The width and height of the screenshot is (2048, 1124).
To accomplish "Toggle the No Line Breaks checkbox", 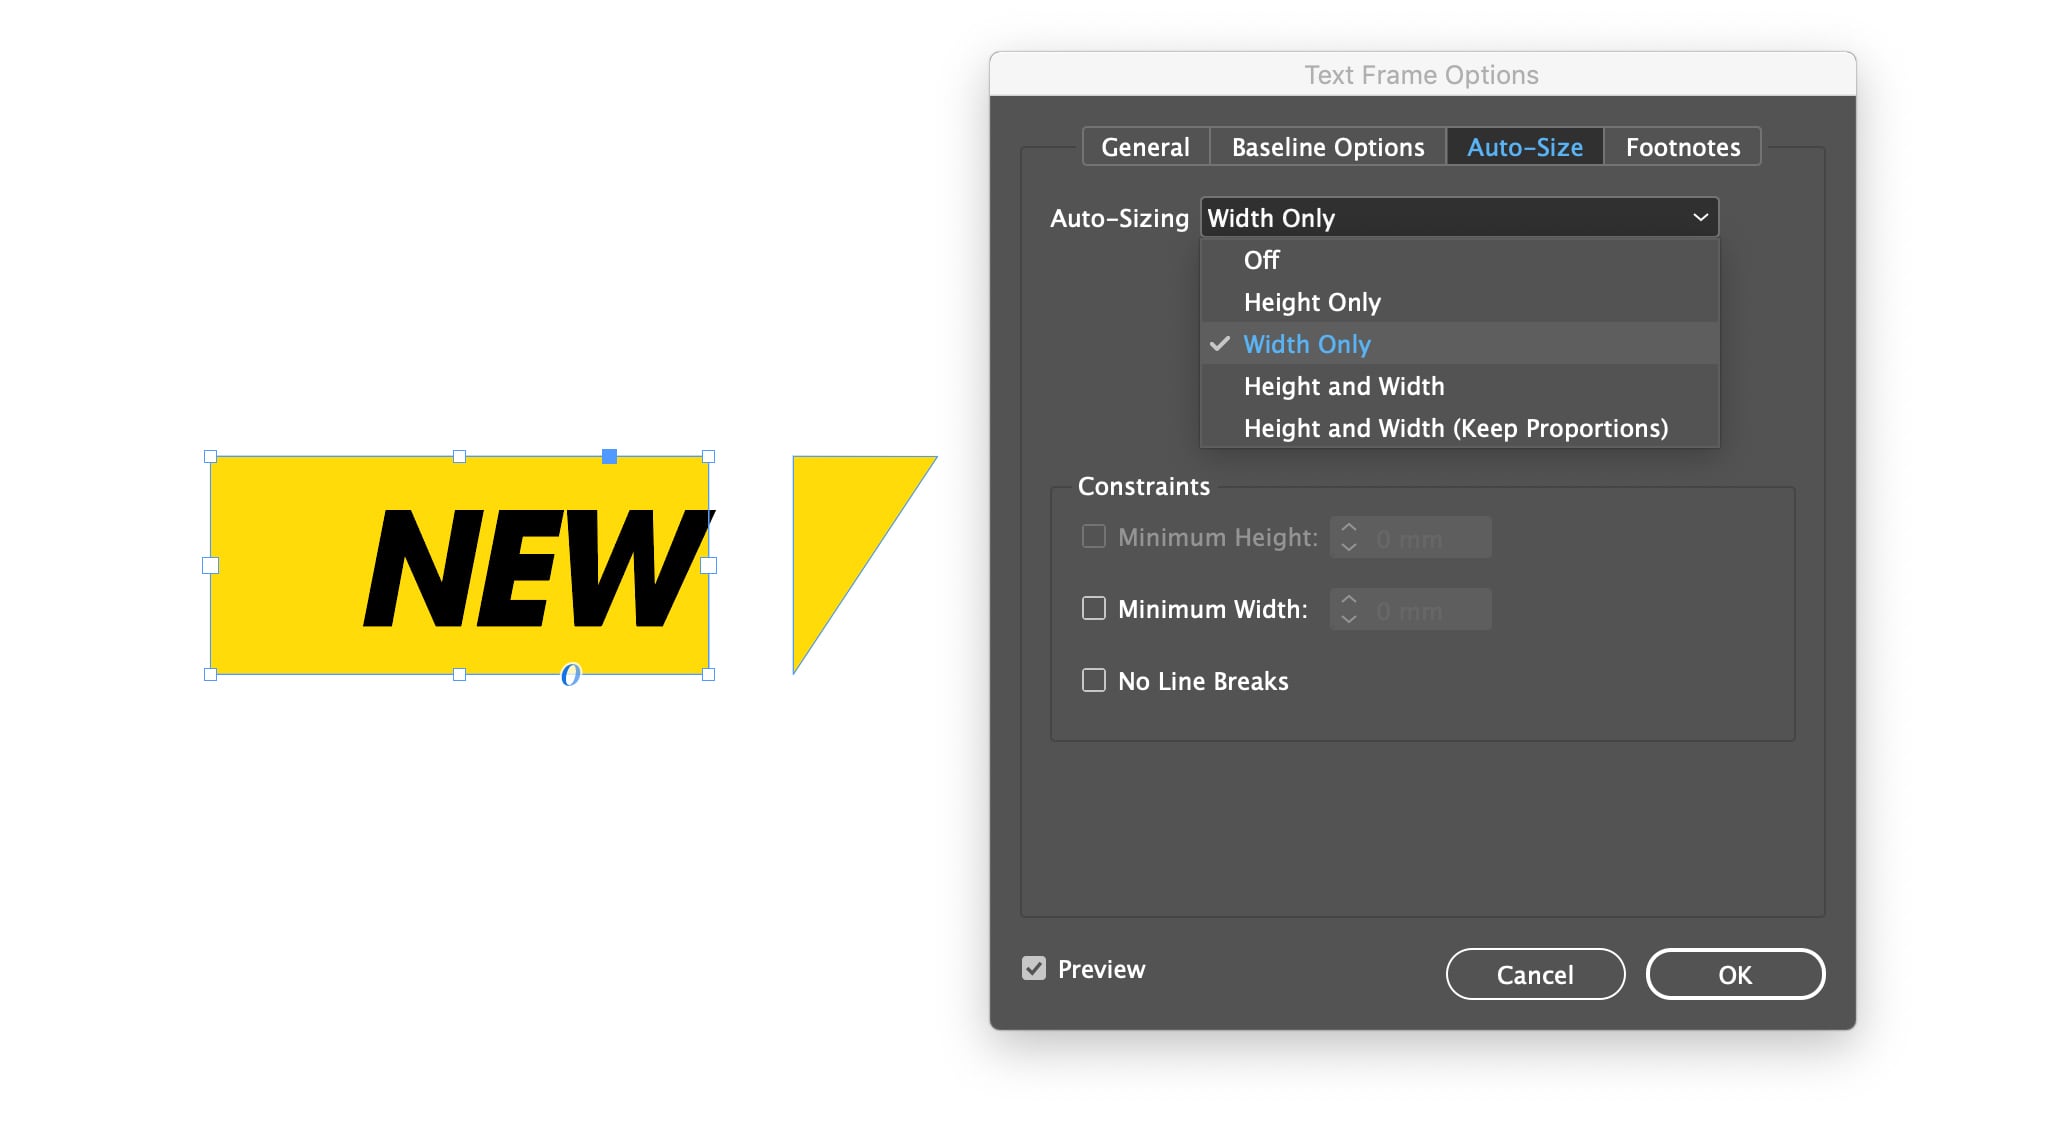I will tap(1093, 680).
